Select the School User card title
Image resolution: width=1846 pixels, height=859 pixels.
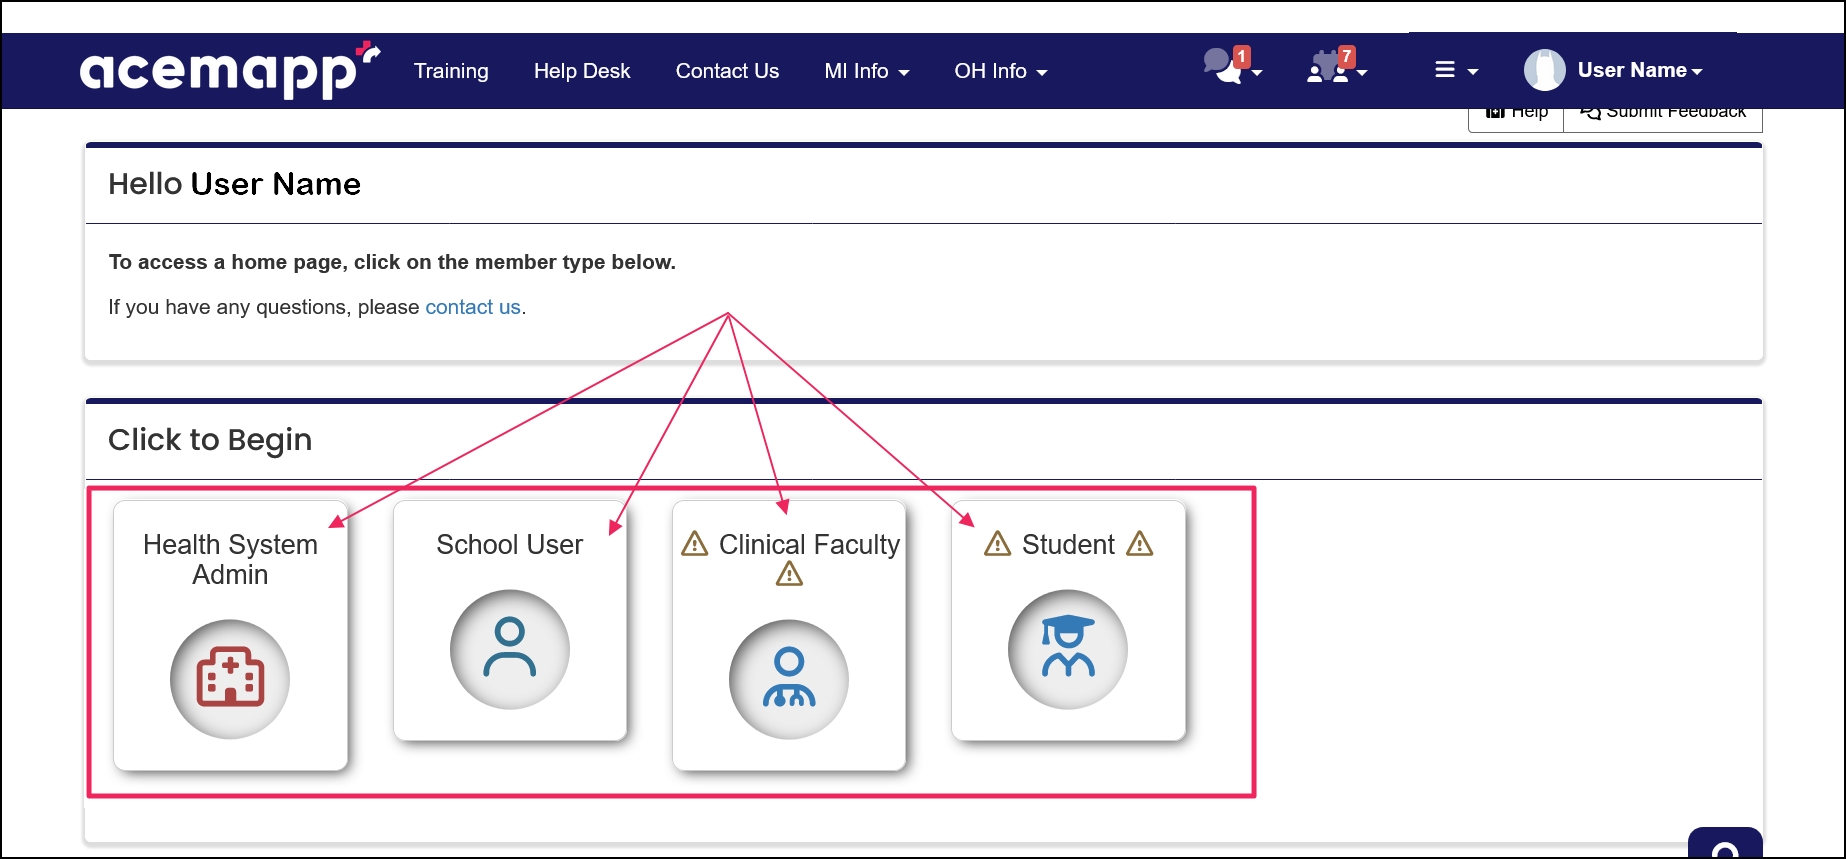510,544
